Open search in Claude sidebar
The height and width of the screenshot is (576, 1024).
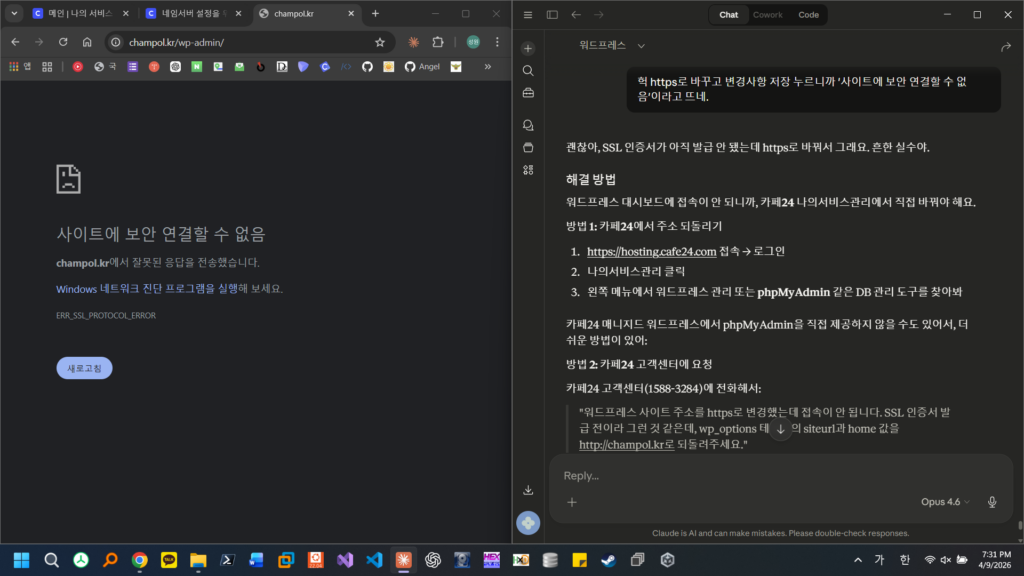[528, 71]
